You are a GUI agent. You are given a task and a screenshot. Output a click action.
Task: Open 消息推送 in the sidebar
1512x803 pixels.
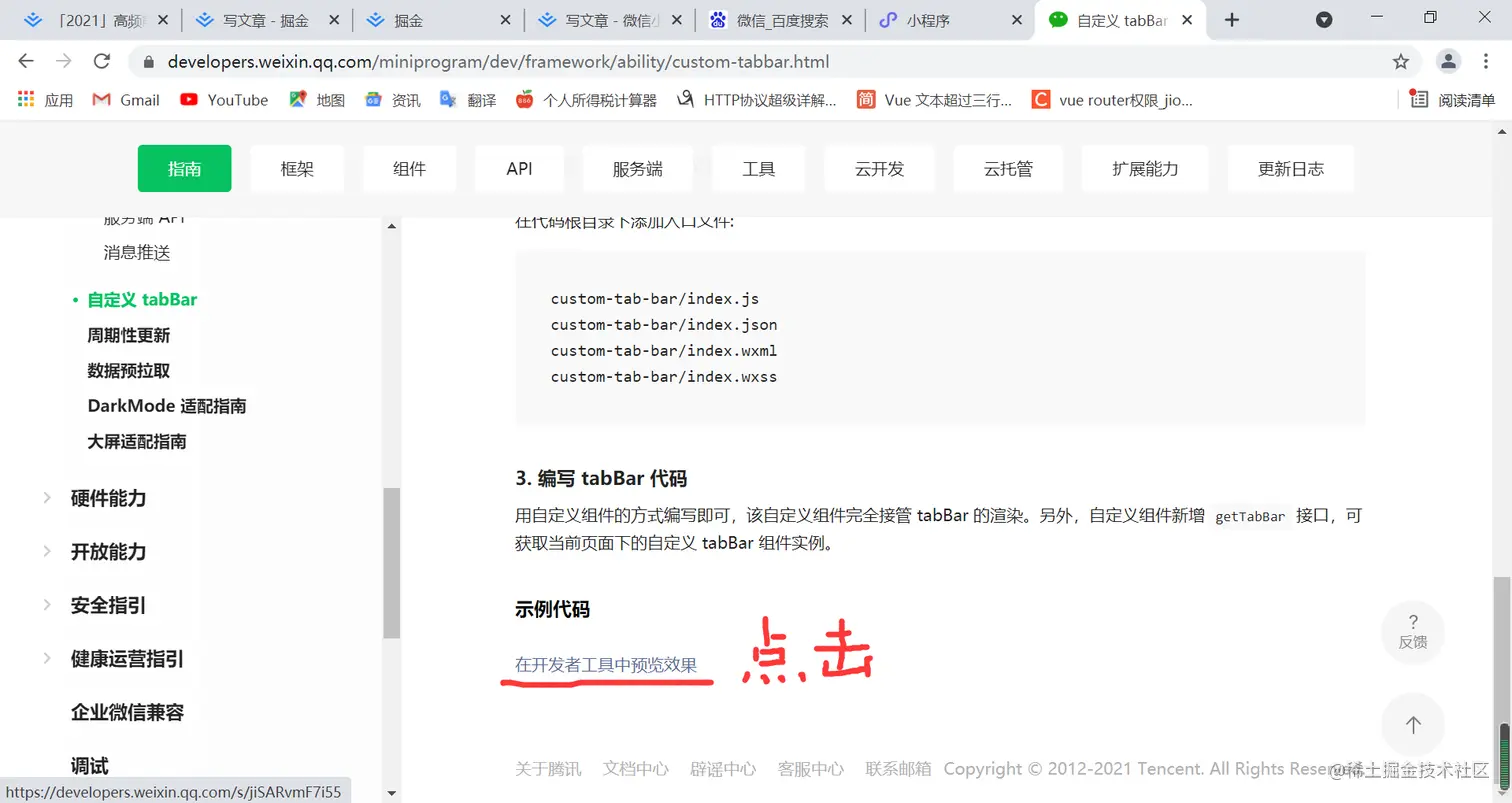[137, 253]
